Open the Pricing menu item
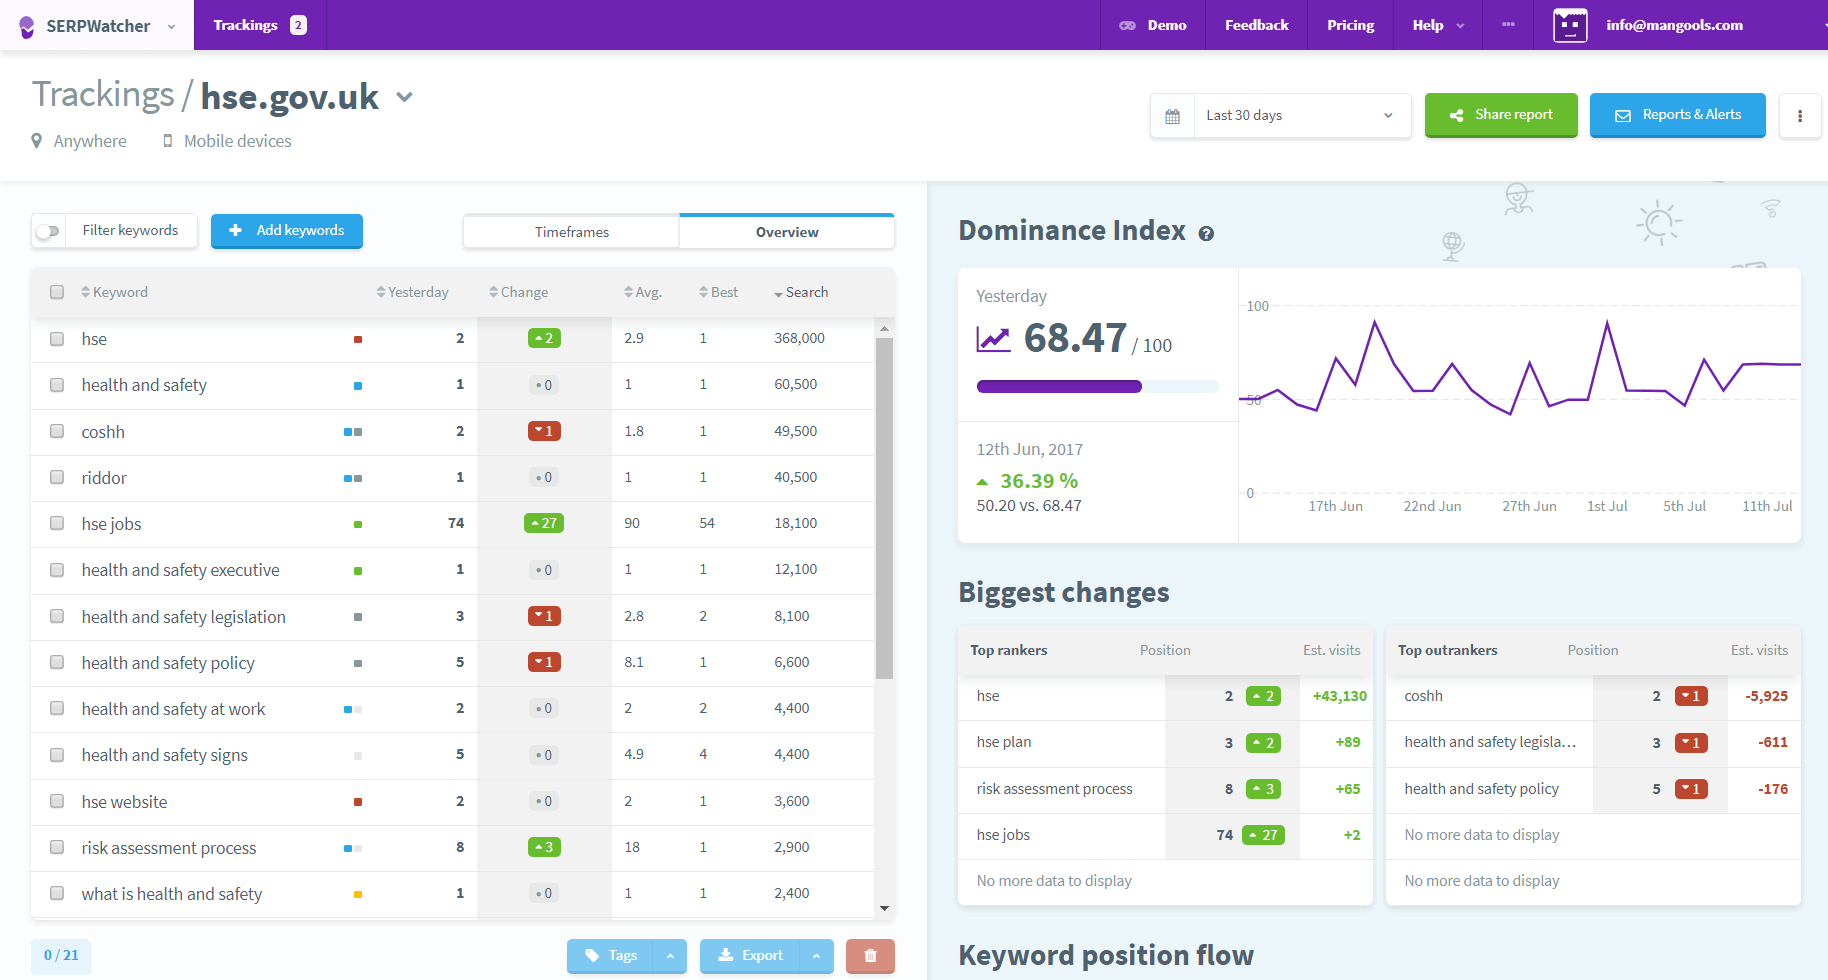 click(x=1350, y=25)
